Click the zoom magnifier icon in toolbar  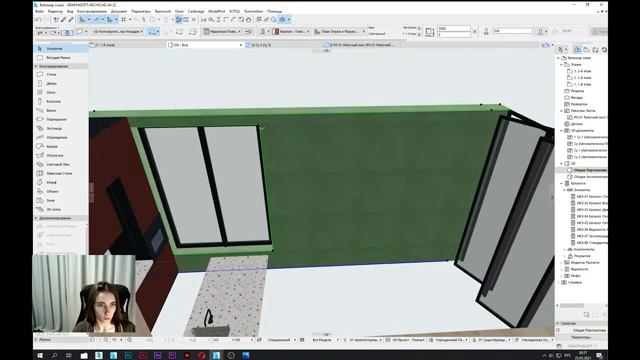[211, 20]
